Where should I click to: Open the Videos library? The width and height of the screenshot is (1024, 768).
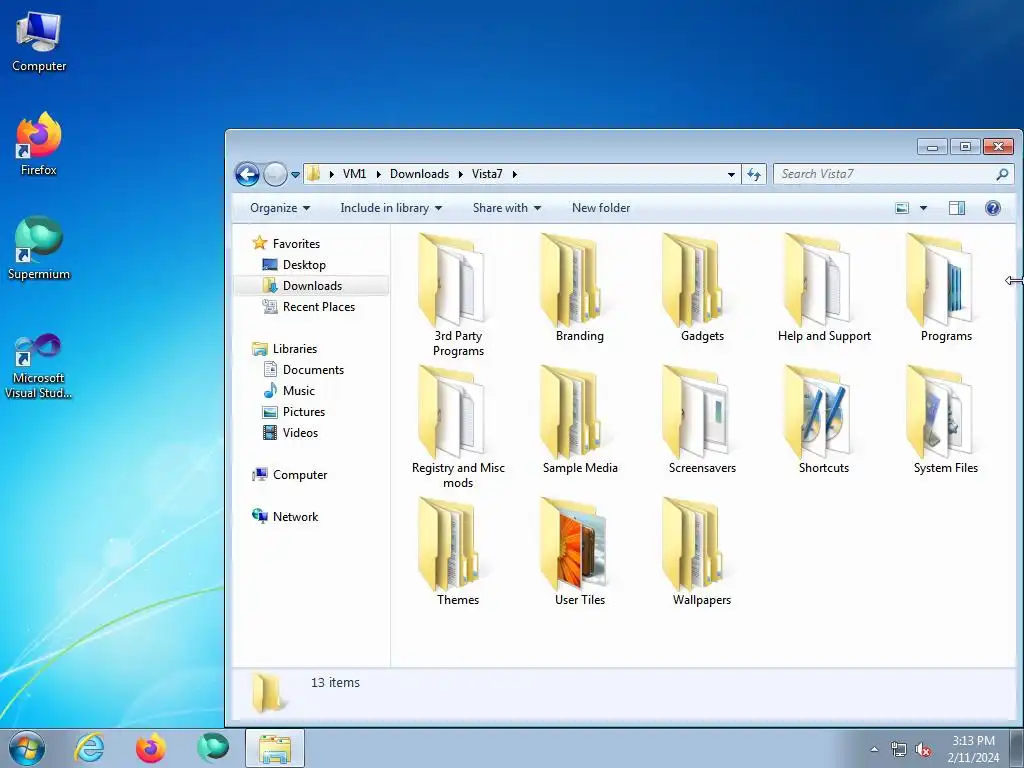[300, 432]
